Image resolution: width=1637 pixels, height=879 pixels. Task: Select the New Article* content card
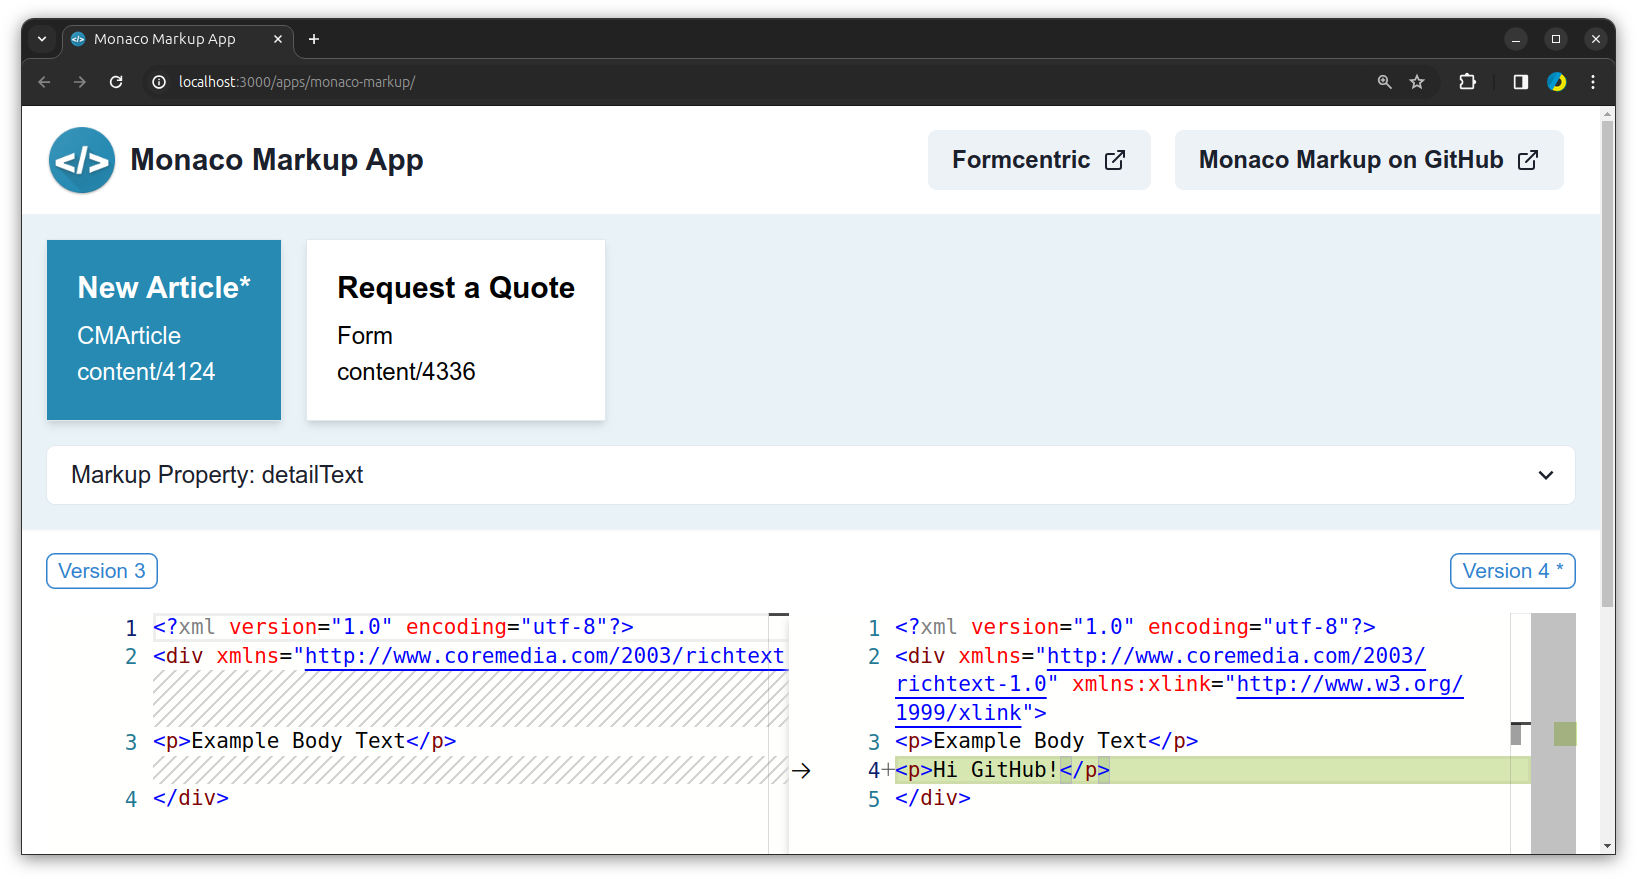coord(164,330)
